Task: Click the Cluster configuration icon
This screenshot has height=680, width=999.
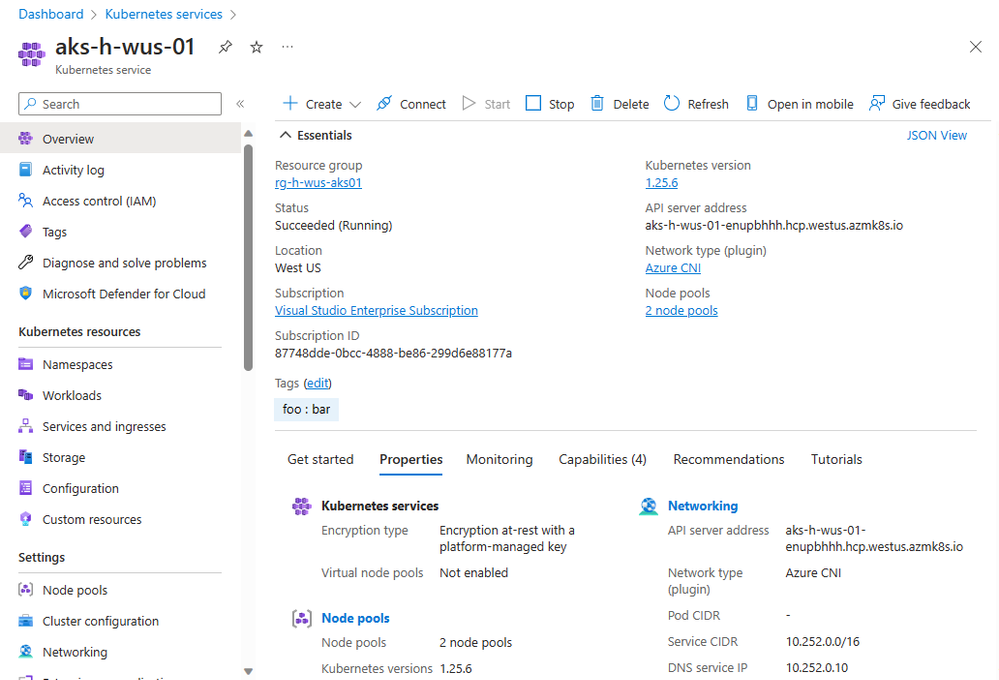Action: (25, 621)
